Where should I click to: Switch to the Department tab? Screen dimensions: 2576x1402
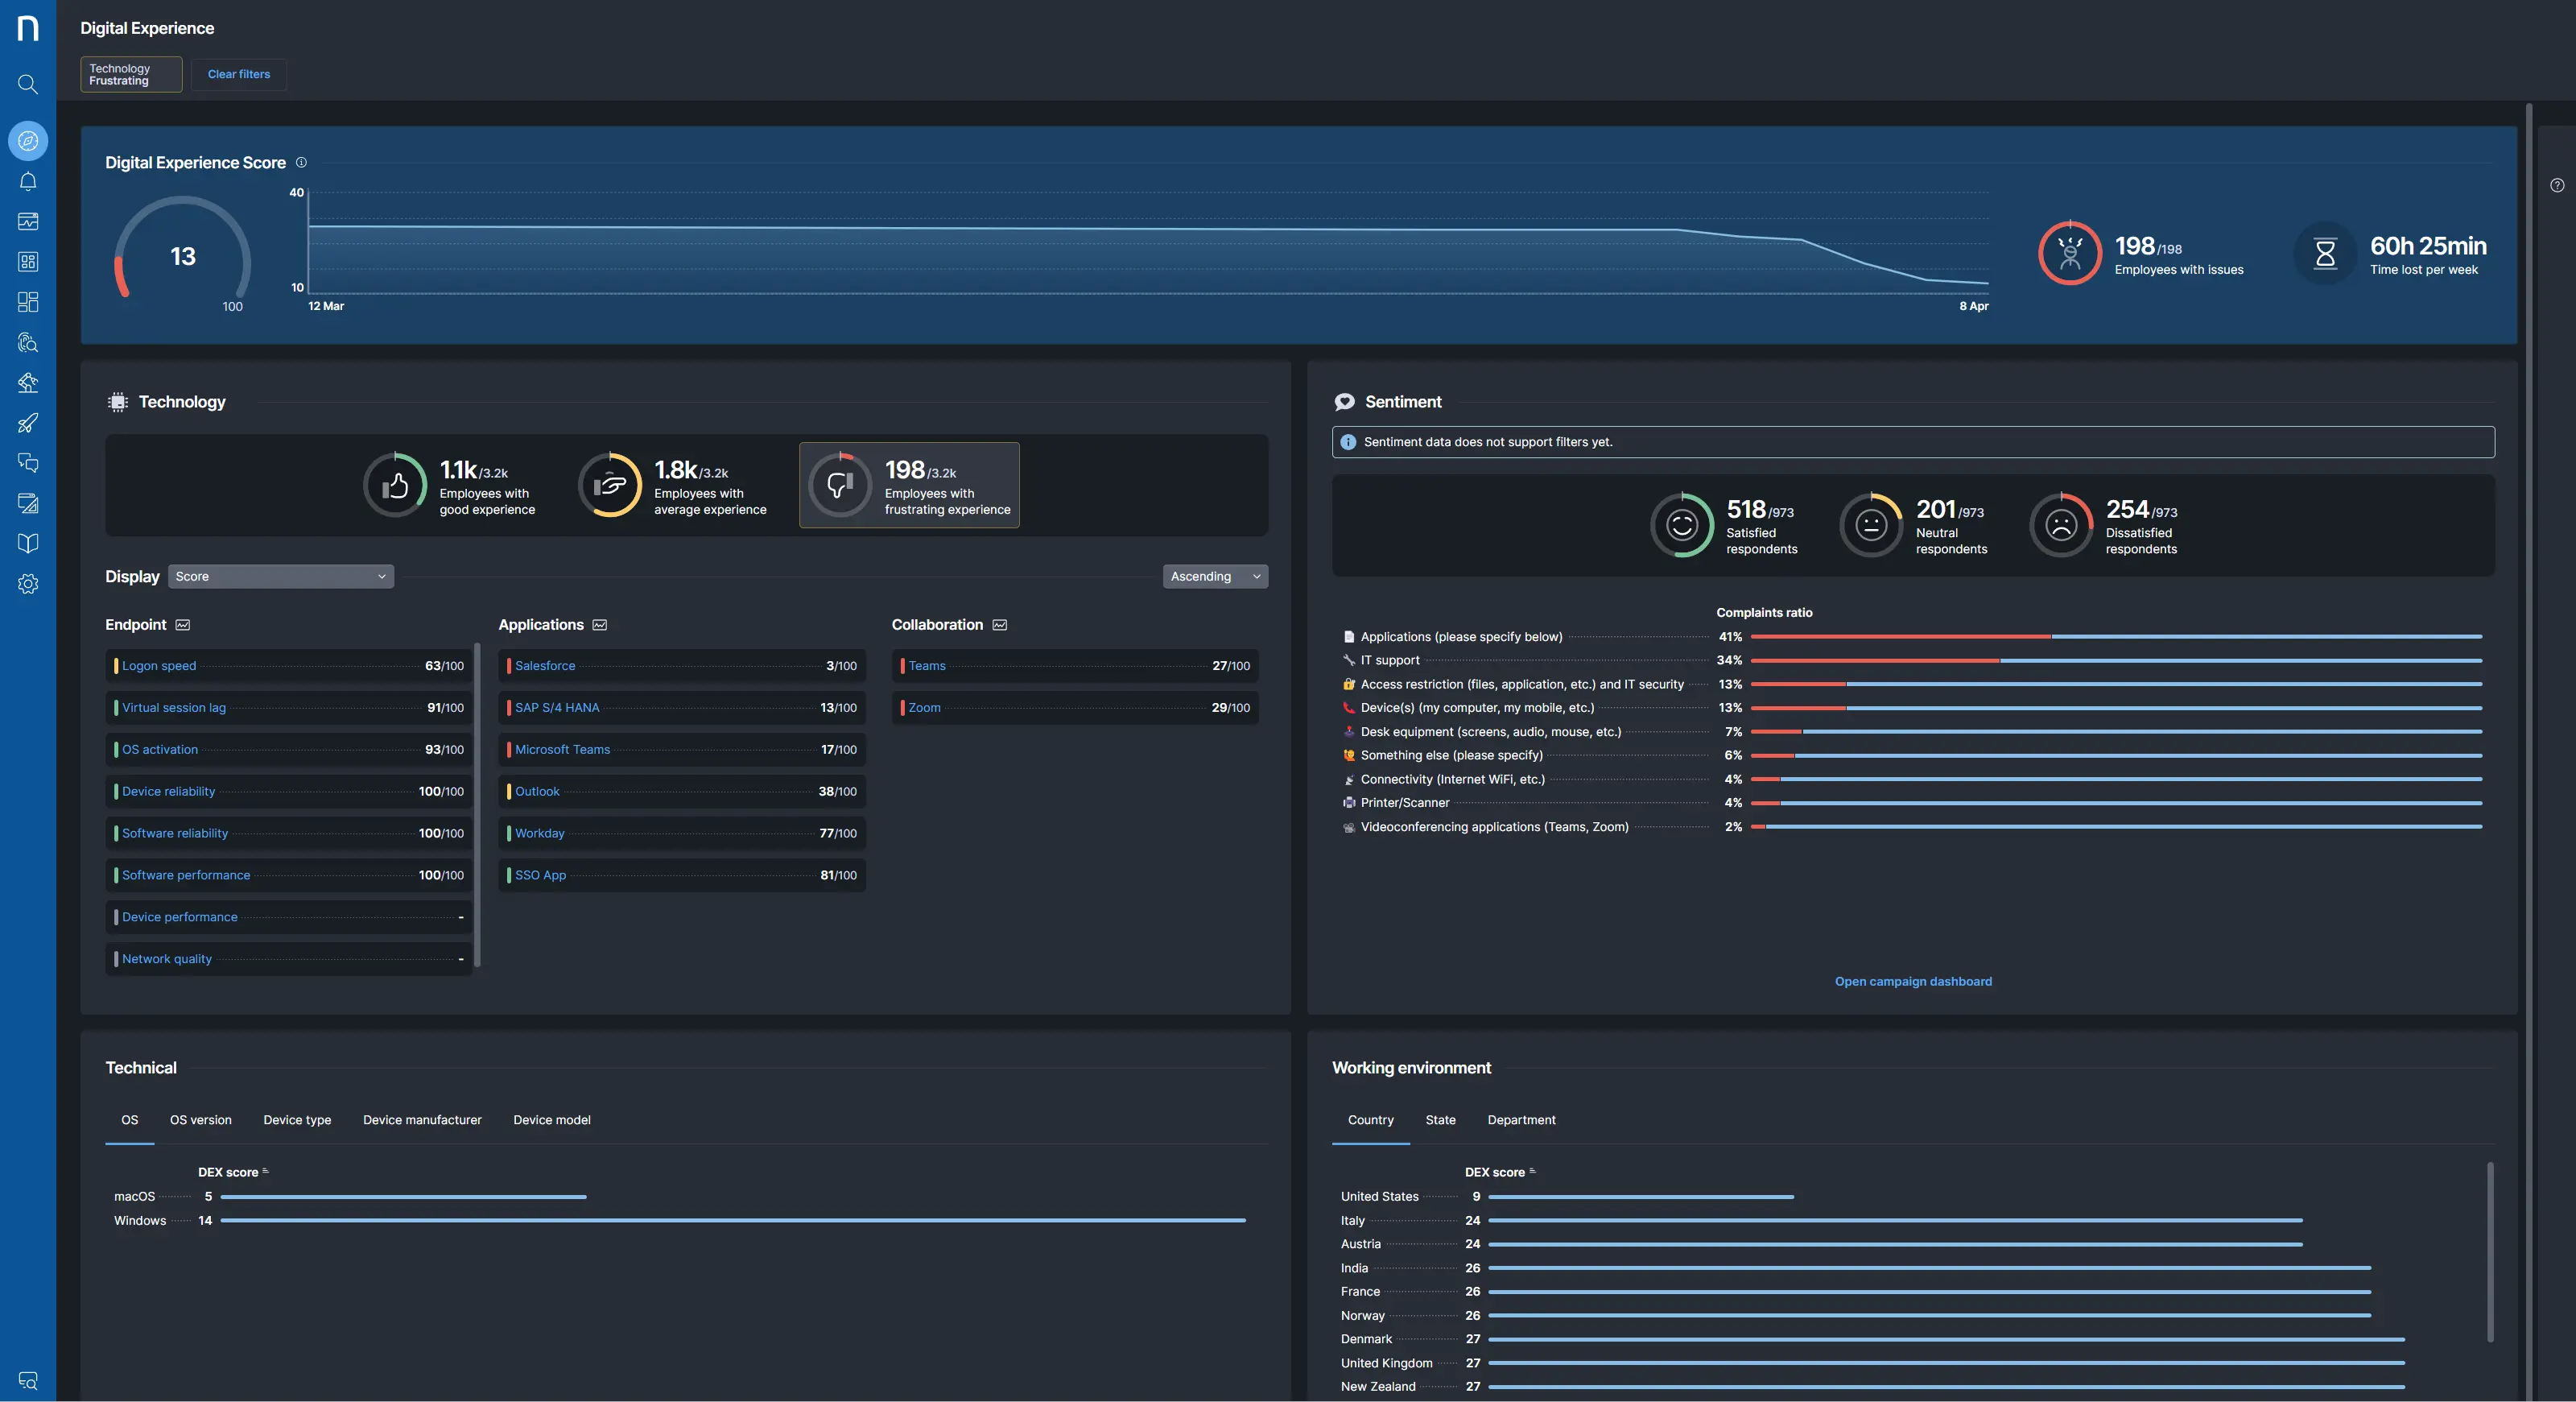1521,1120
